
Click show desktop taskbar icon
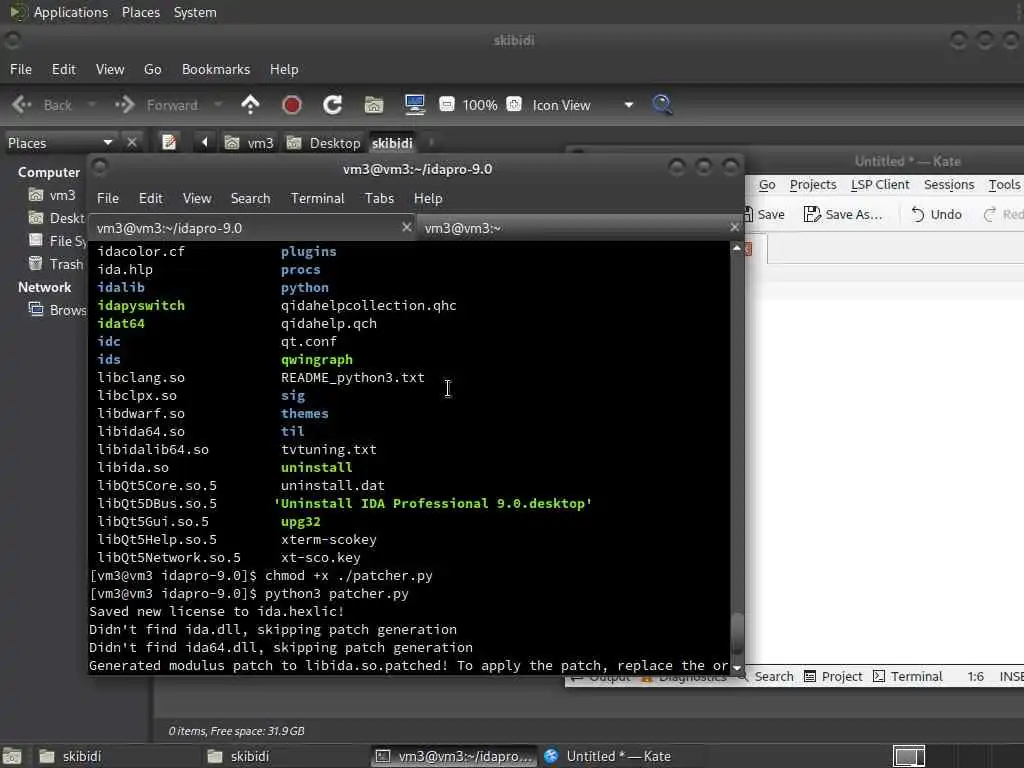tap(12, 756)
